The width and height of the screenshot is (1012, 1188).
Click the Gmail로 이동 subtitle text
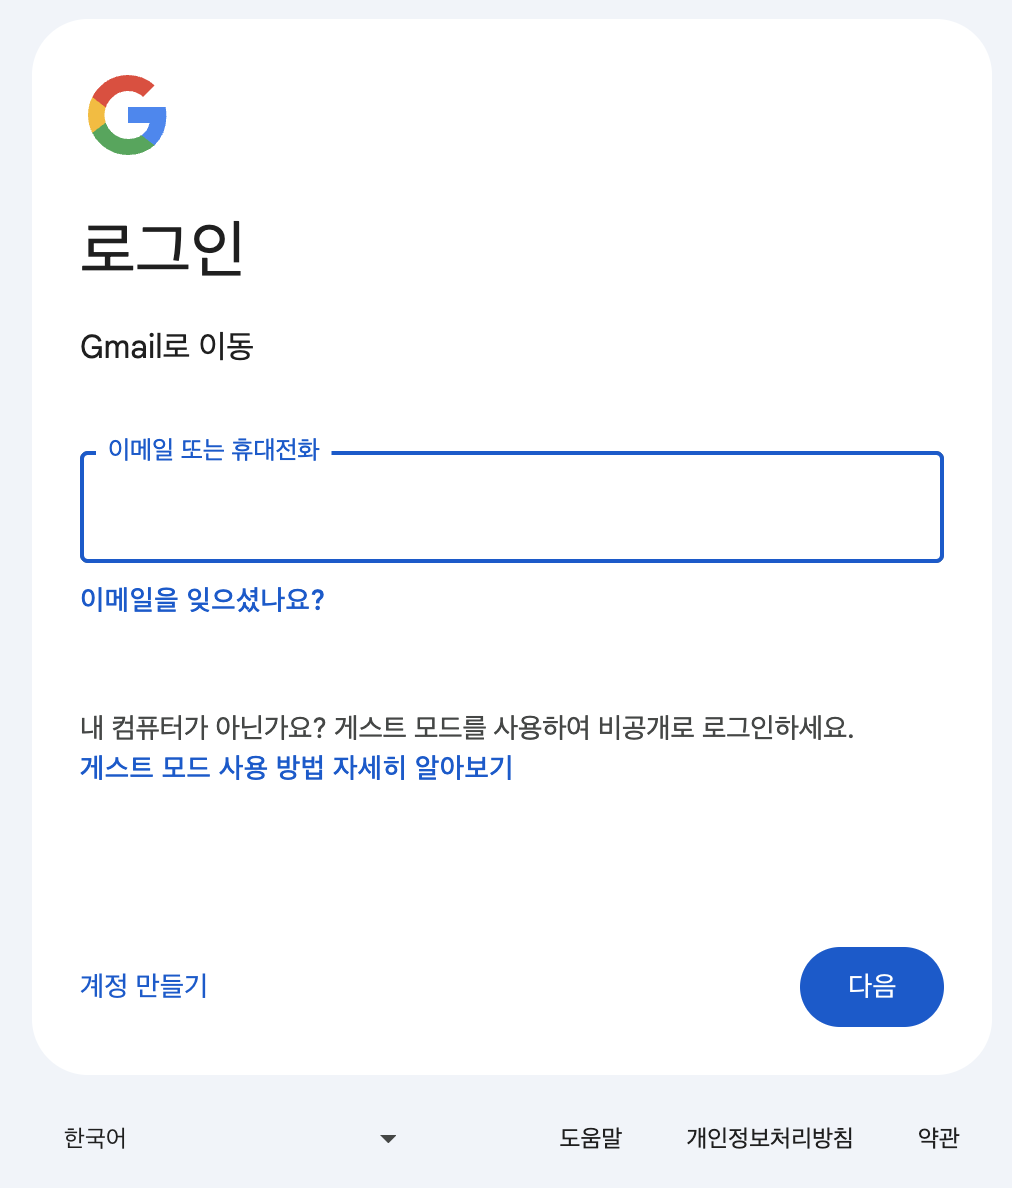coord(167,346)
